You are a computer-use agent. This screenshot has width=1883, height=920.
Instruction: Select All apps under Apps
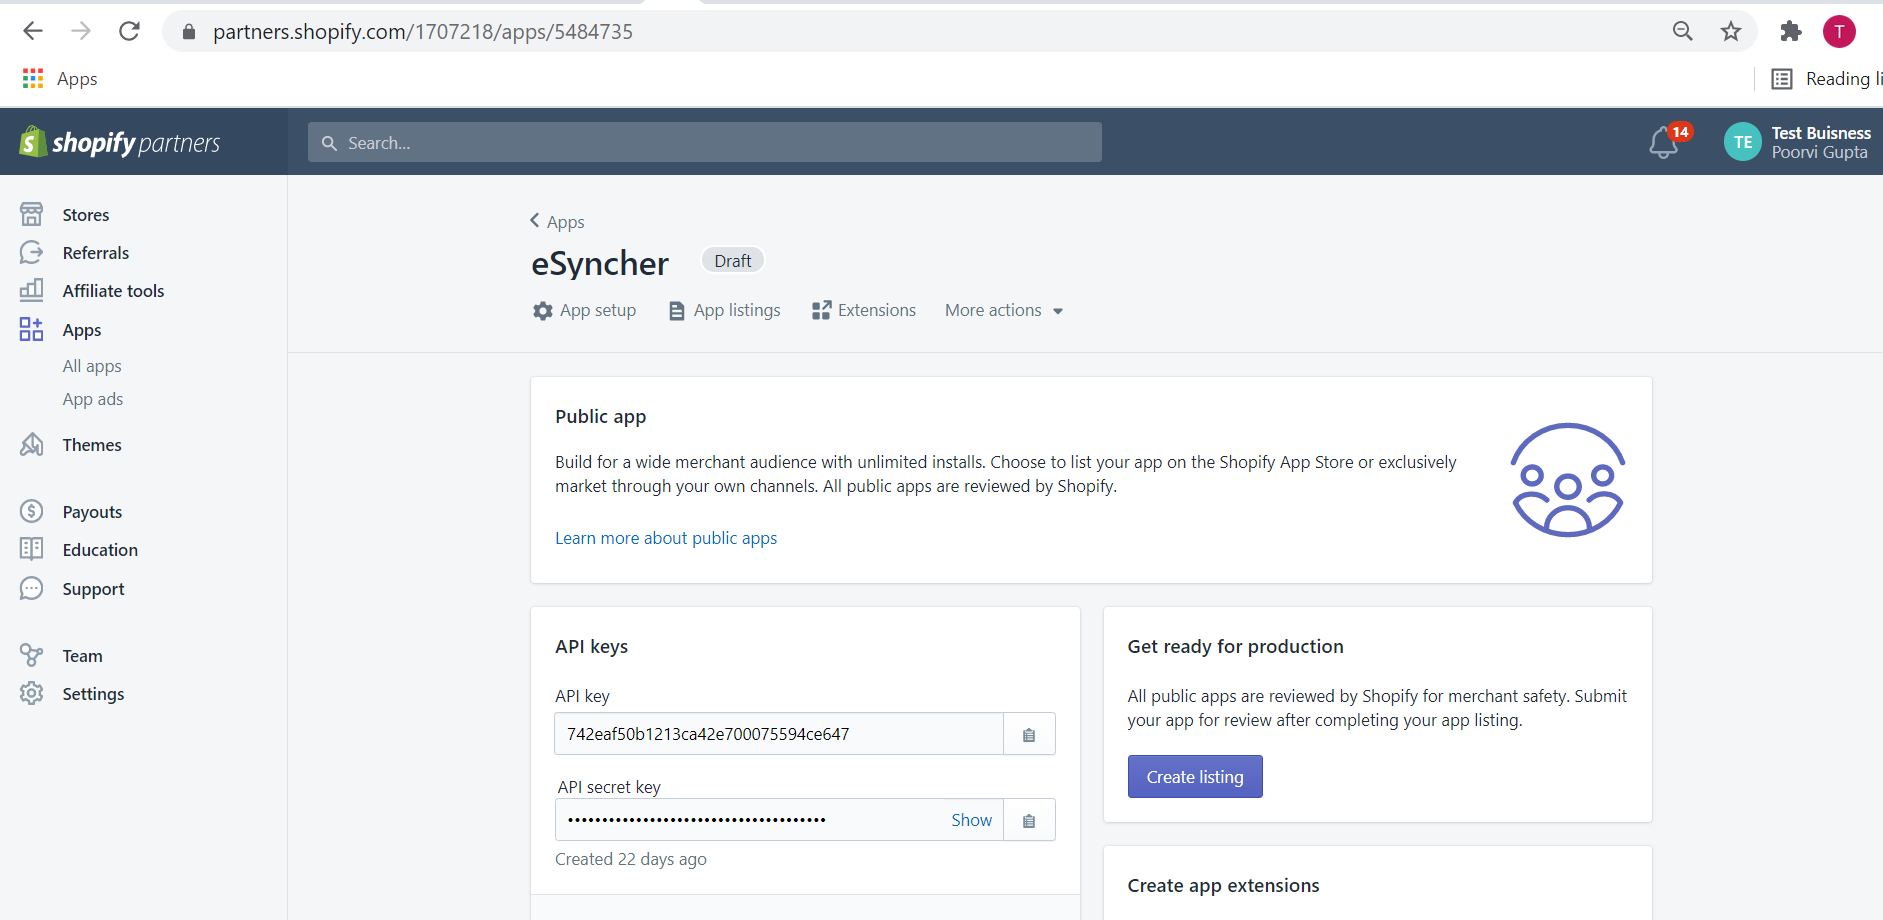click(x=92, y=366)
